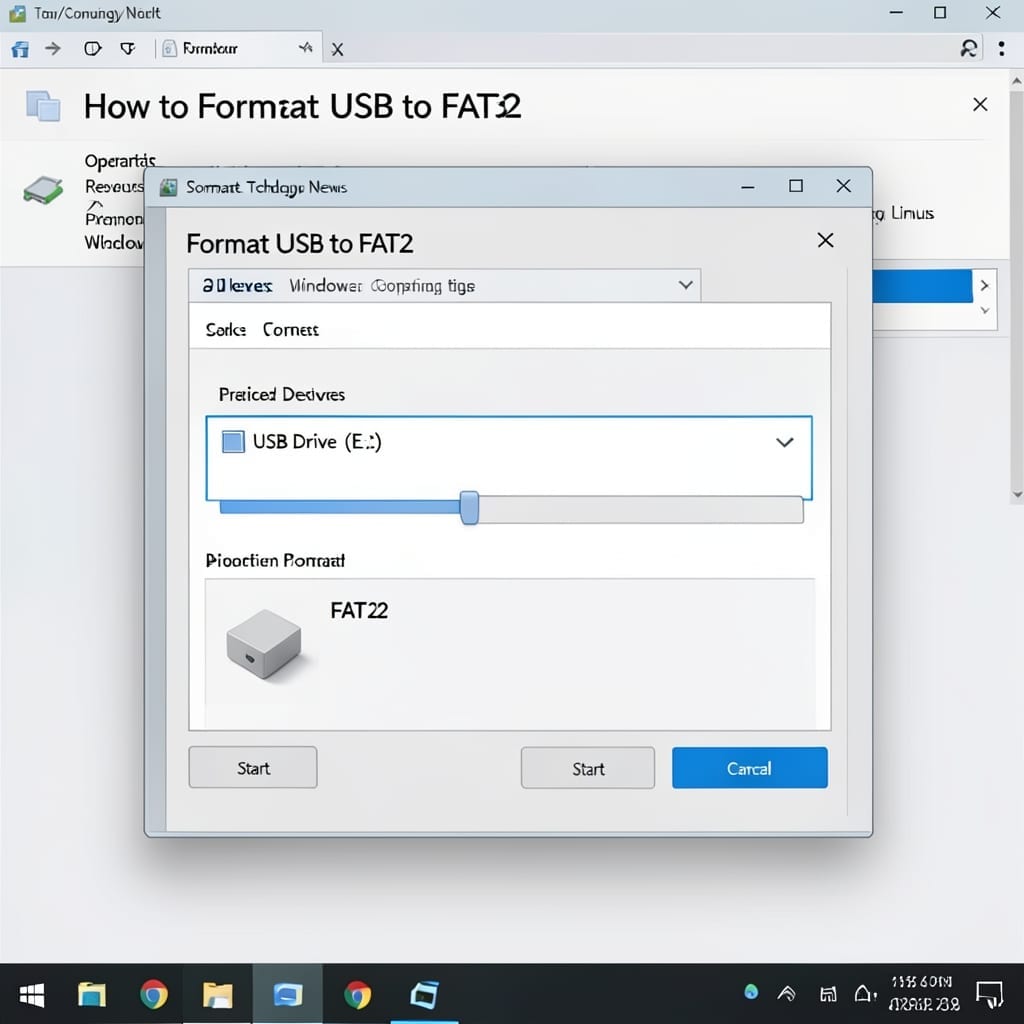Close the Formtour browser tab
The width and height of the screenshot is (1024, 1024).
337,50
